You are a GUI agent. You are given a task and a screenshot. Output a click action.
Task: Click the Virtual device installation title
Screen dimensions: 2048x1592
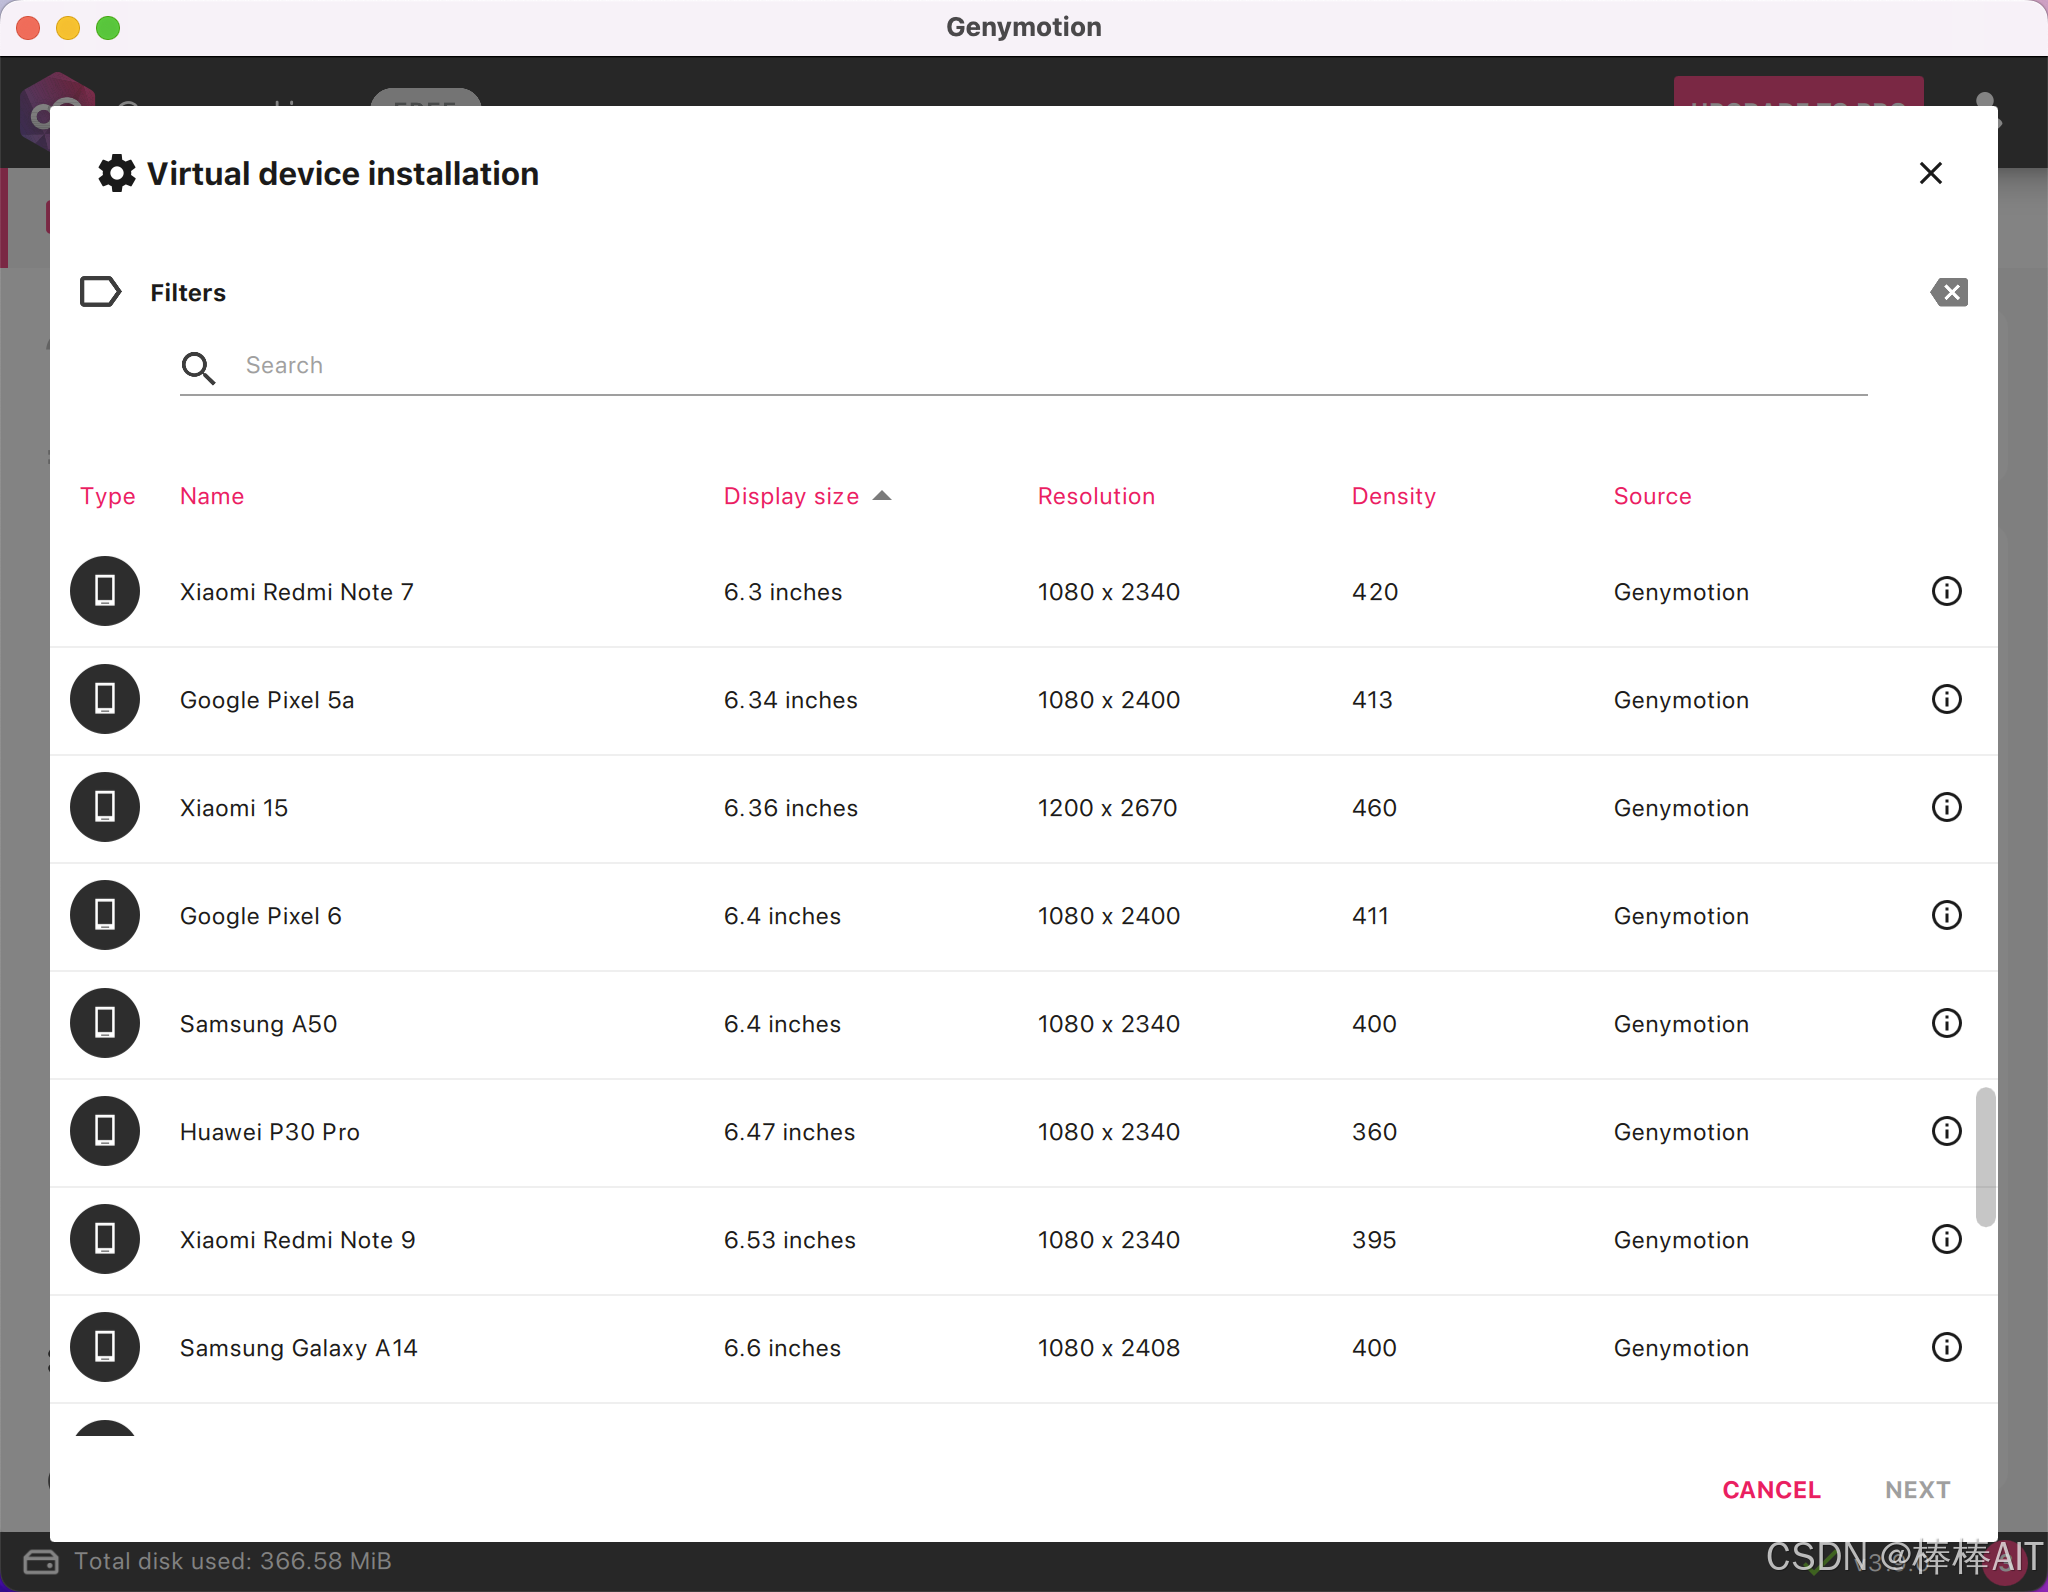(343, 174)
